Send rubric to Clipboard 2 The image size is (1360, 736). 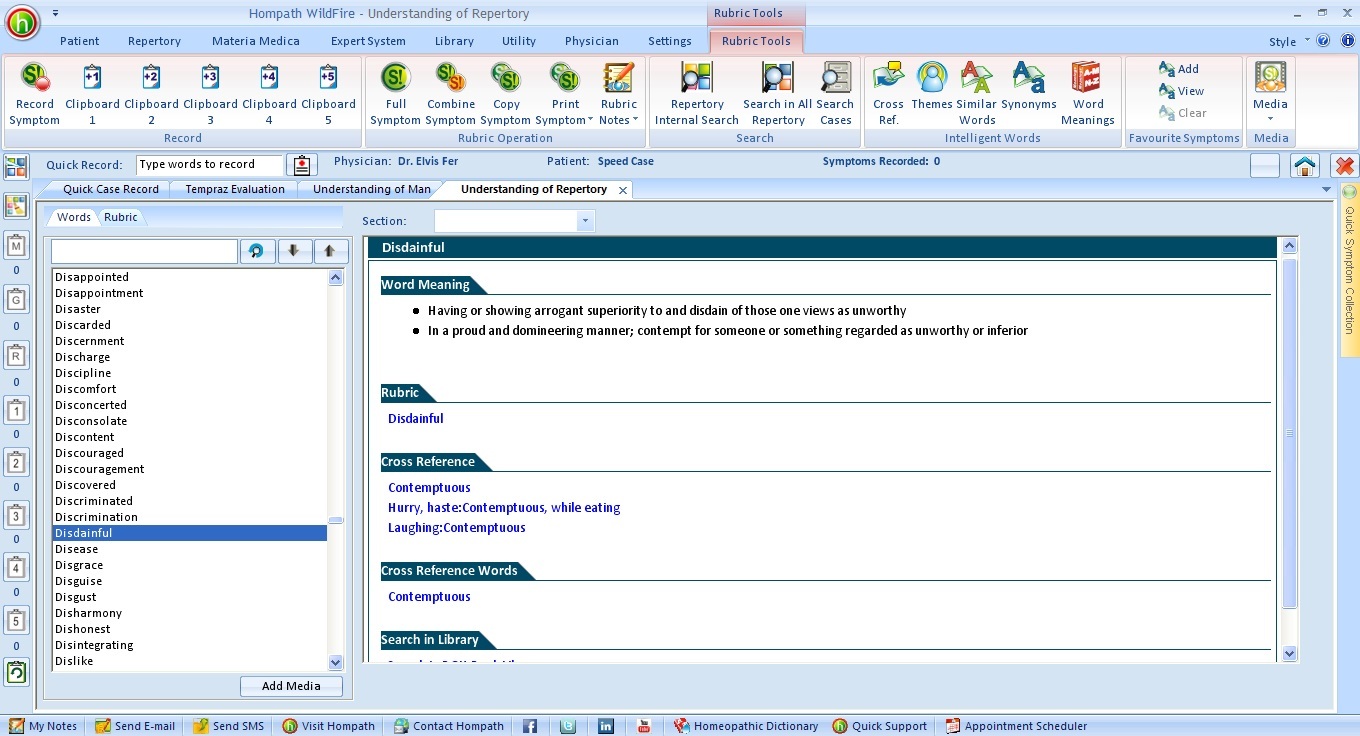point(151,94)
